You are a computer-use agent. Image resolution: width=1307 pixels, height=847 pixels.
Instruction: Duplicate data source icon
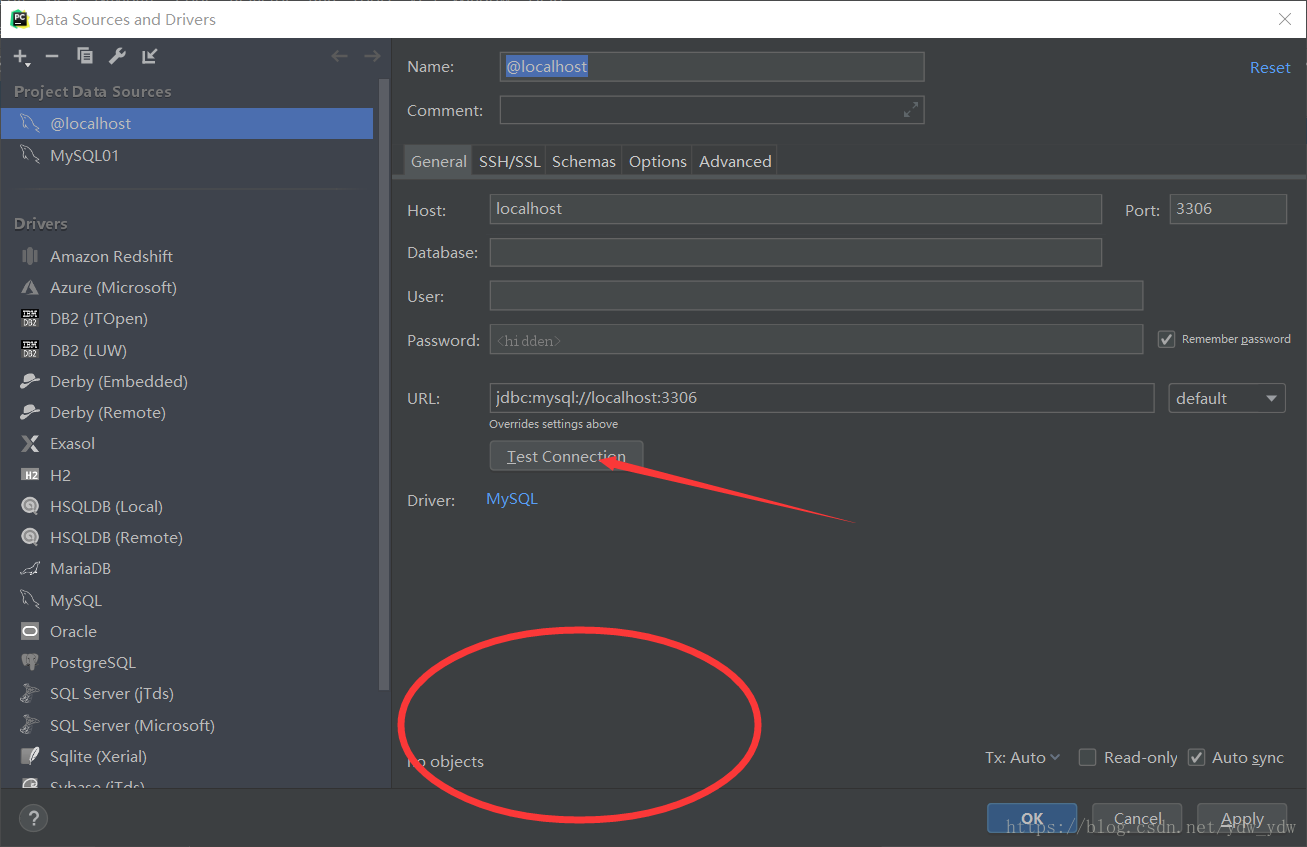point(85,56)
